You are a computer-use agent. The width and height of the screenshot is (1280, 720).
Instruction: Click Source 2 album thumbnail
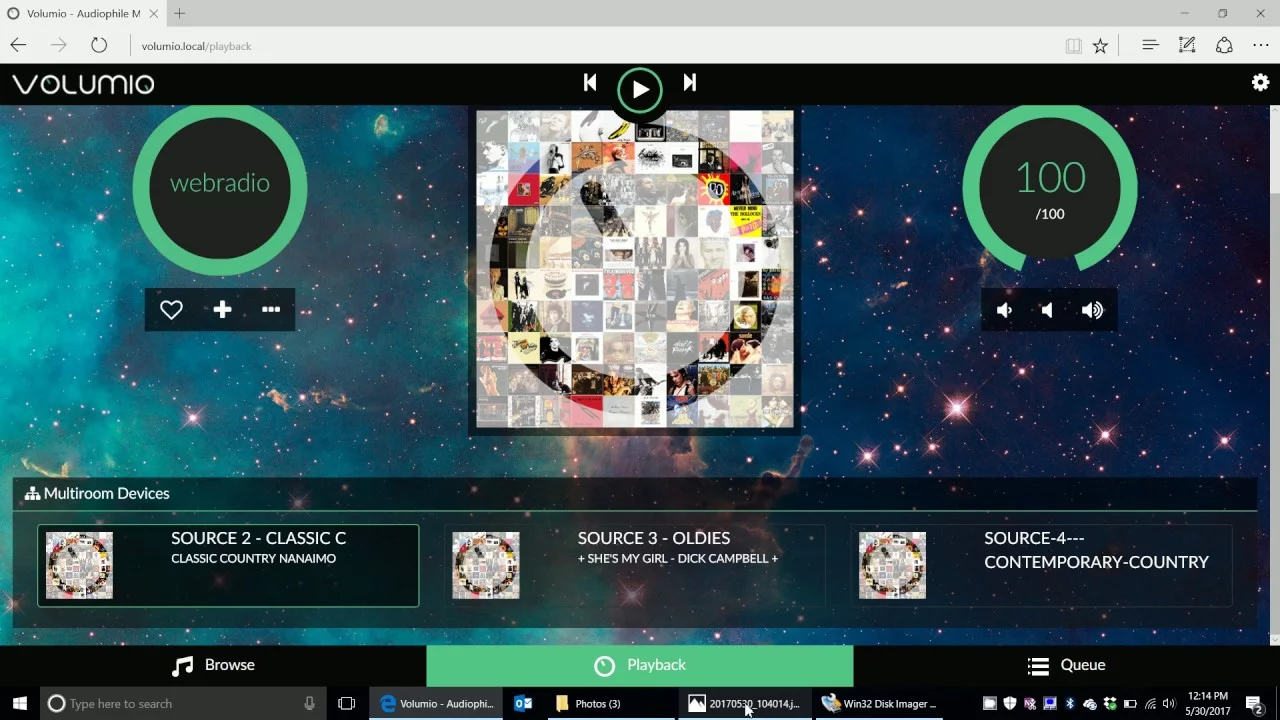coord(79,565)
